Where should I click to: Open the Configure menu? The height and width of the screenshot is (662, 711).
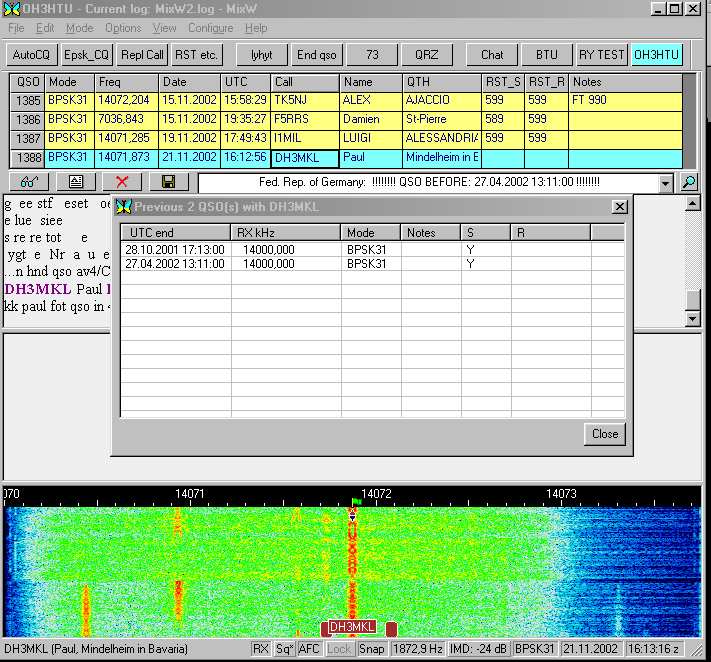click(210, 28)
